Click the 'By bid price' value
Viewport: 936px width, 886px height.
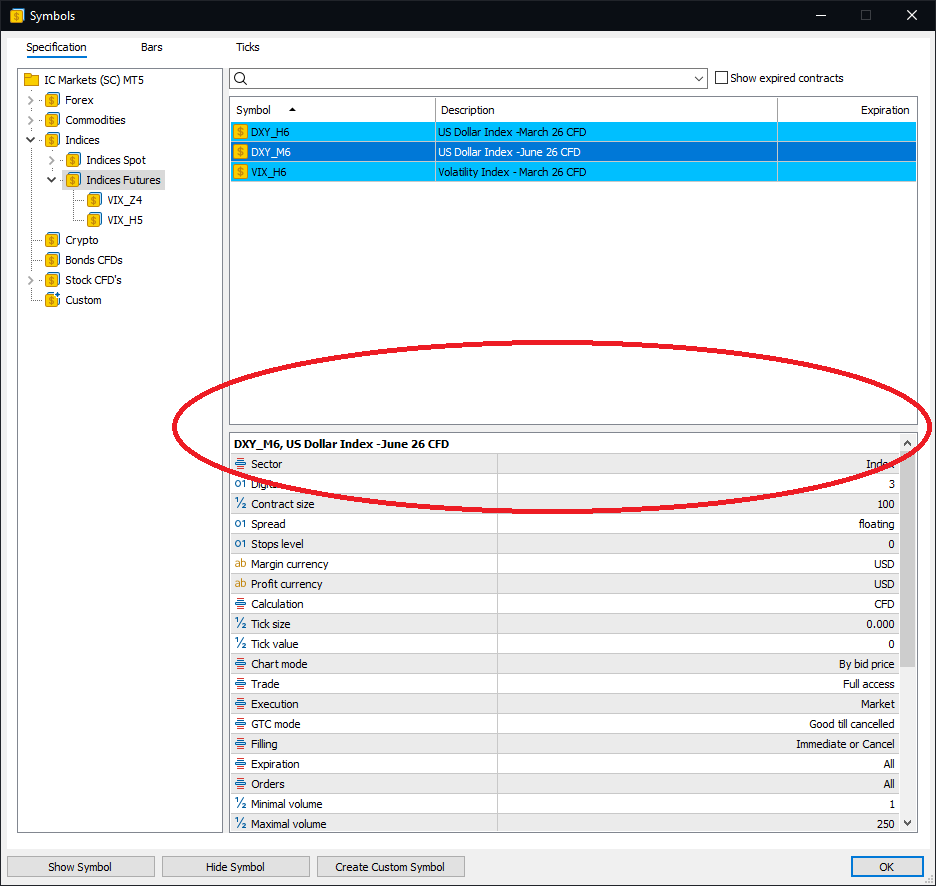[866, 664]
